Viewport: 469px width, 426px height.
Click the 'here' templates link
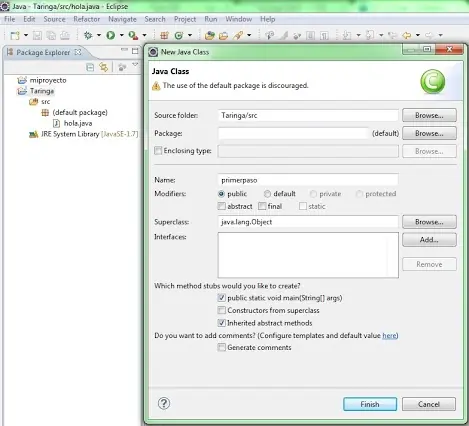[389, 335]
